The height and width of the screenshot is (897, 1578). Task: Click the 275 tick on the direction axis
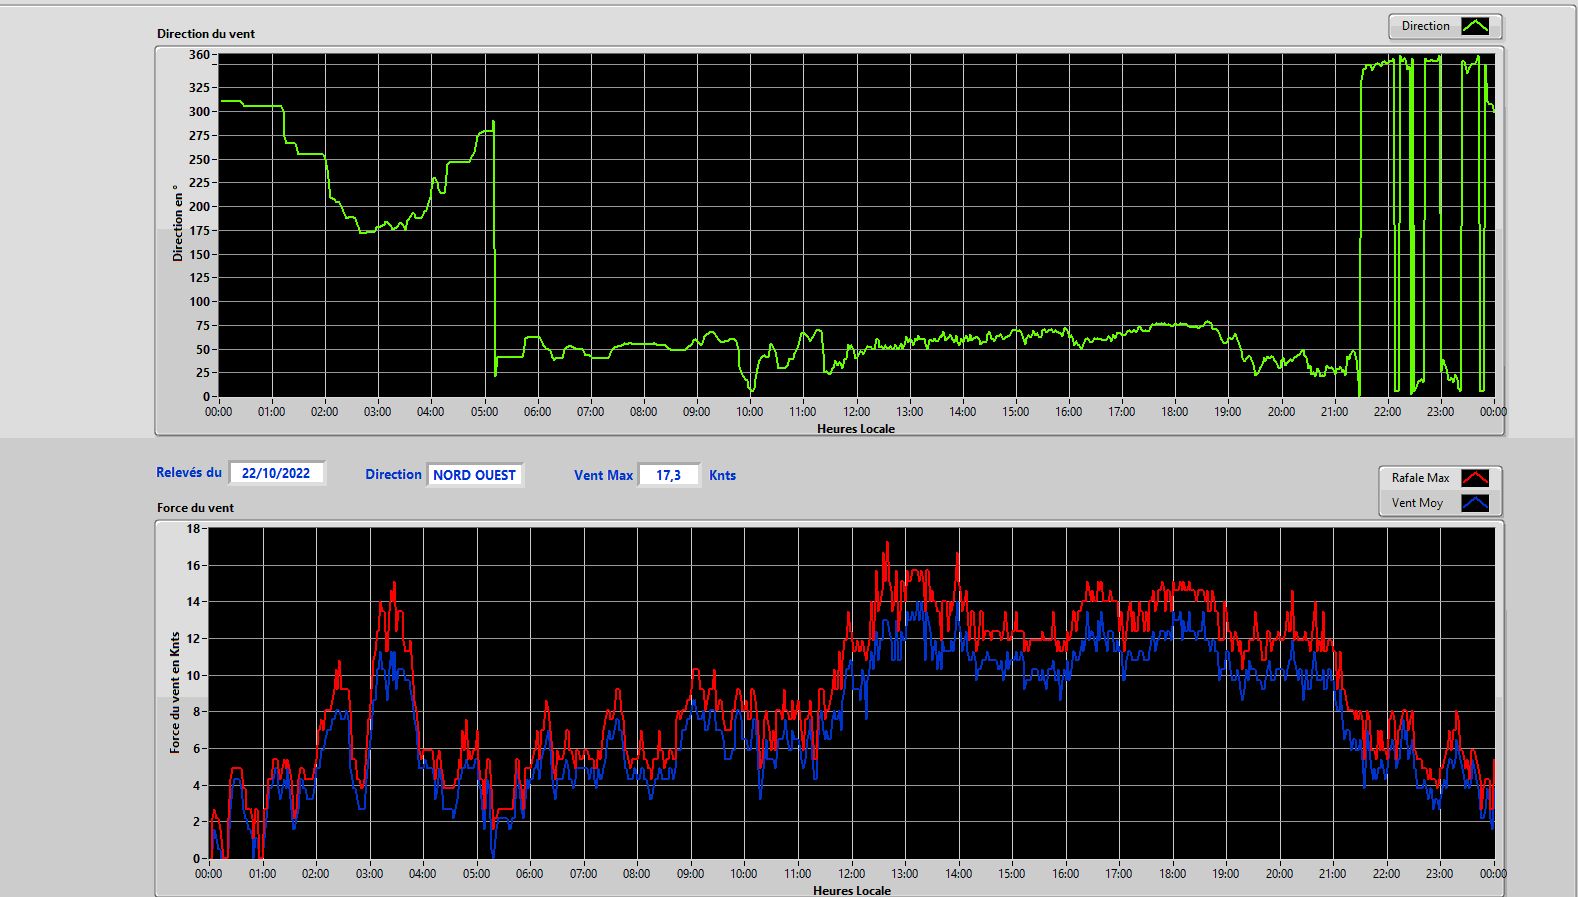pyautogui.click(x=199, y=136)
